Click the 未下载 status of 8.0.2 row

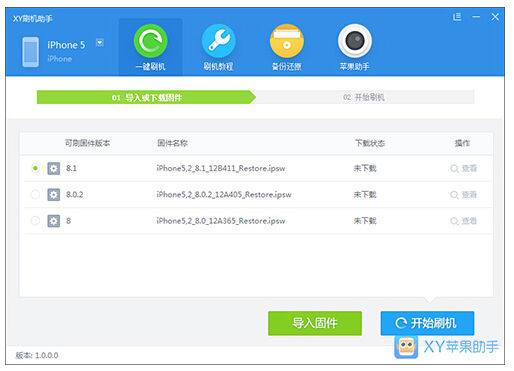[x=365, y=195]
